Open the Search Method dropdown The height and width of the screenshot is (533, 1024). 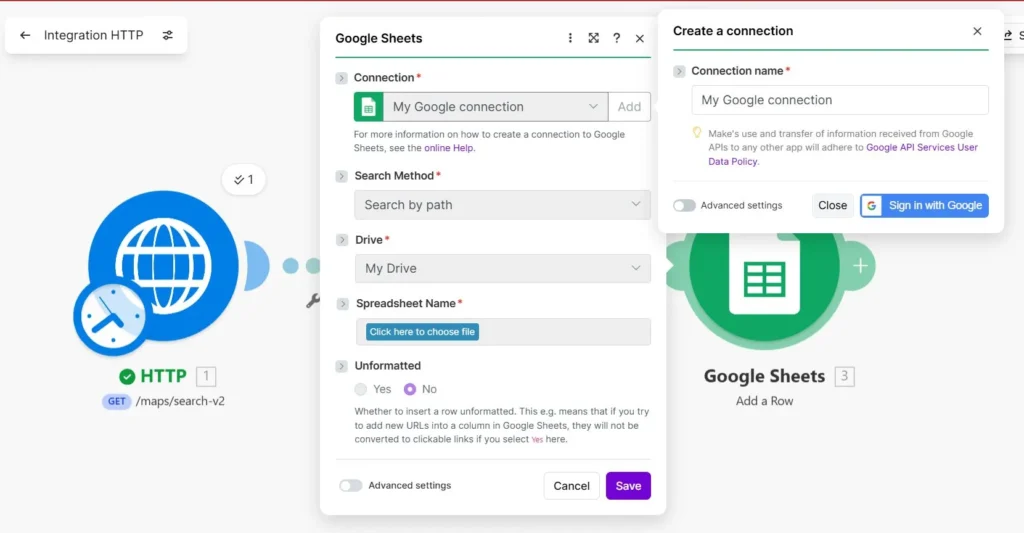coord(502,205)
